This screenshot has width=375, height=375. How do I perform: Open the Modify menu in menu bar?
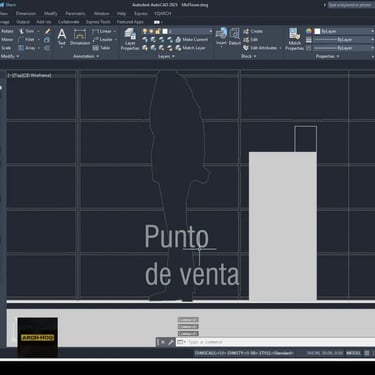click(x=51, y=14)
